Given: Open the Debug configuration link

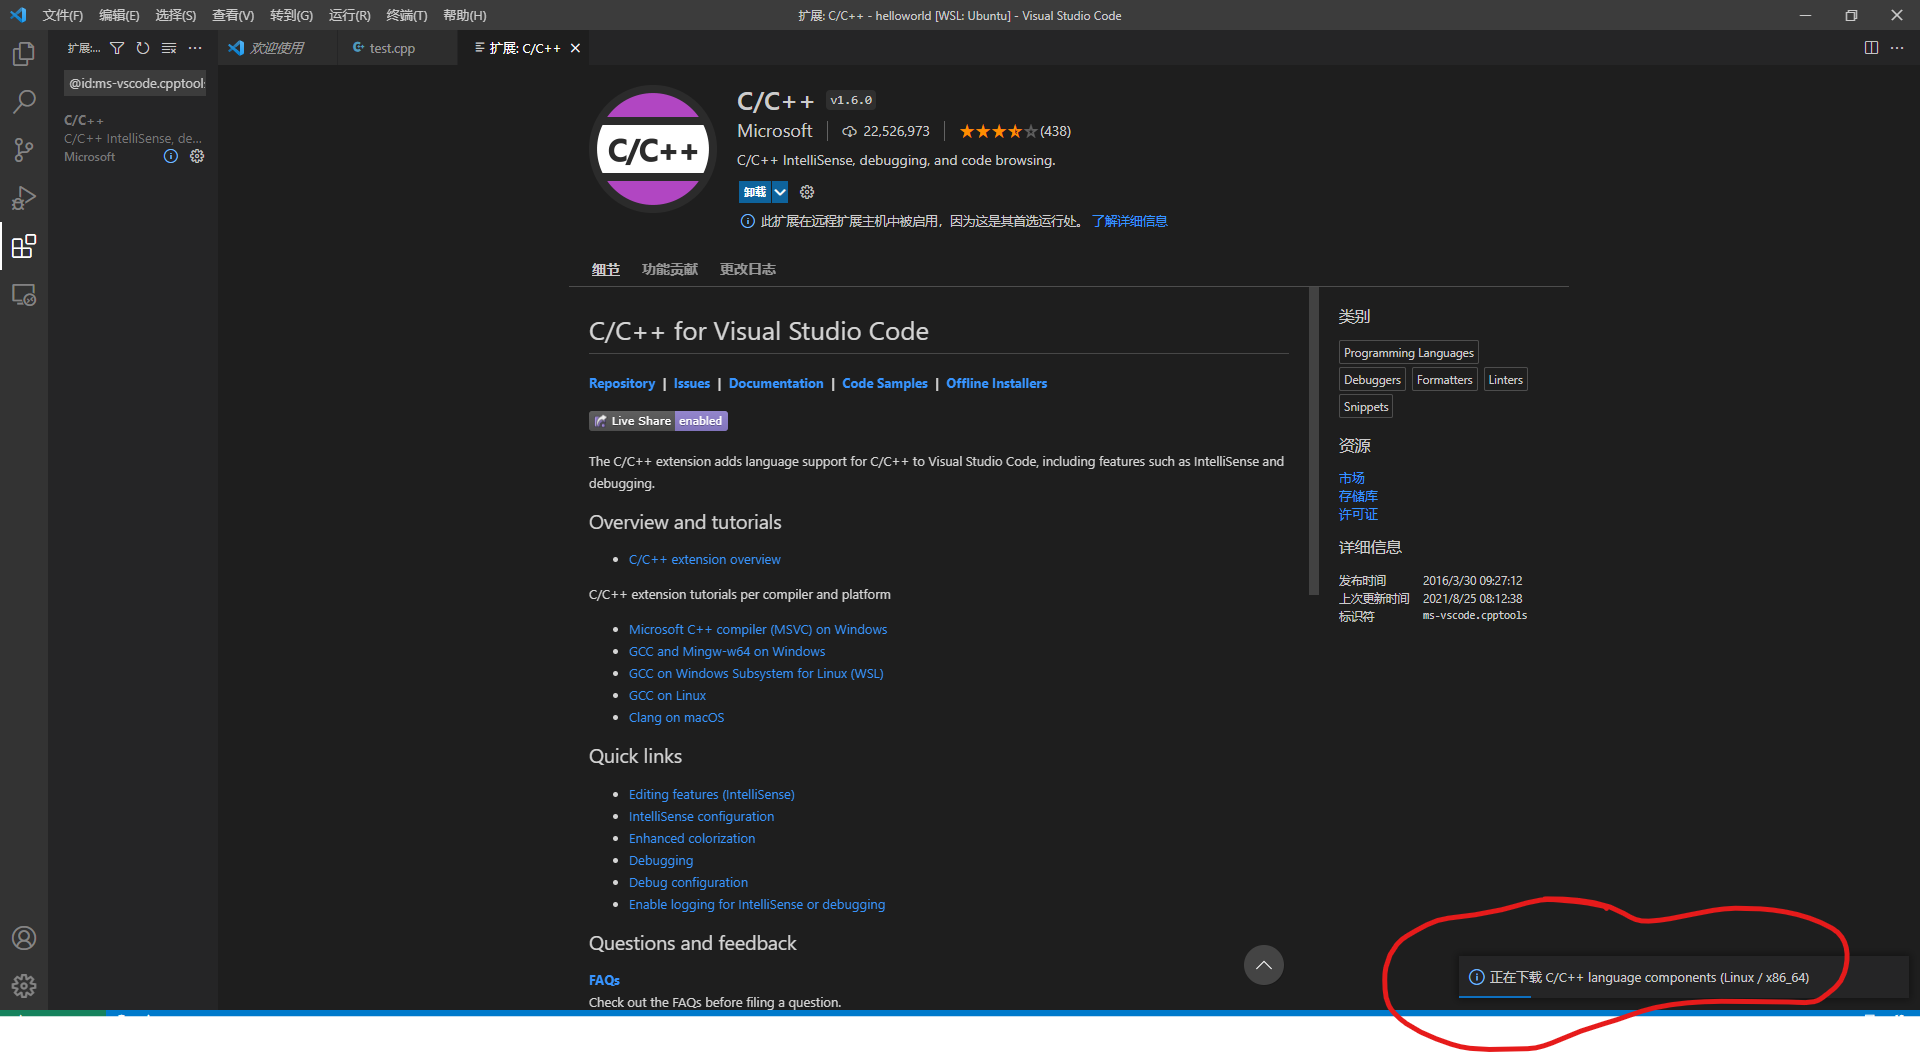Looking at the screenshot, I should pos(688,882).
